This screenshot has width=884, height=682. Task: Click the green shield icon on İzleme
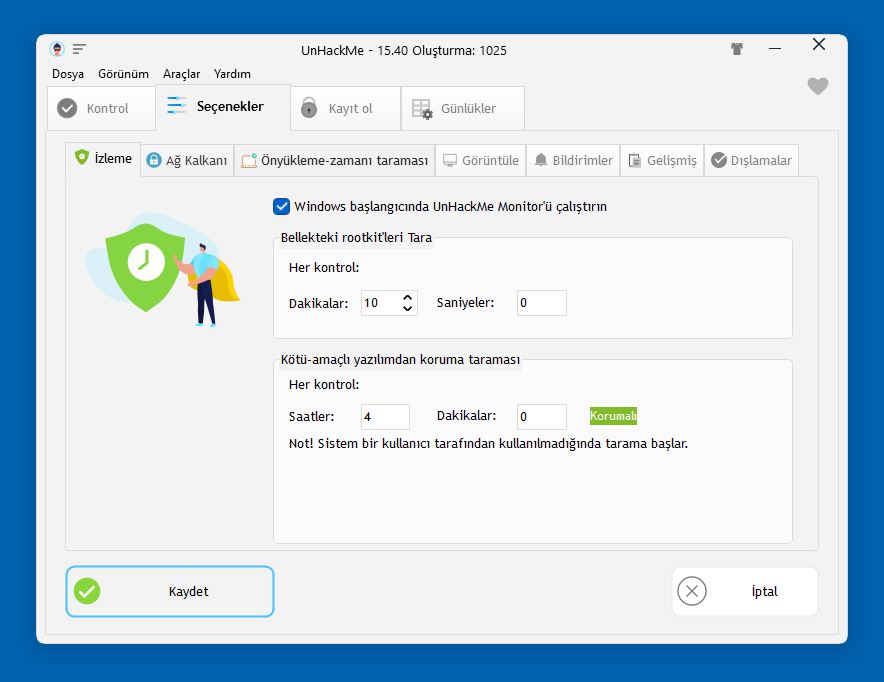click(x=82, y=157)
